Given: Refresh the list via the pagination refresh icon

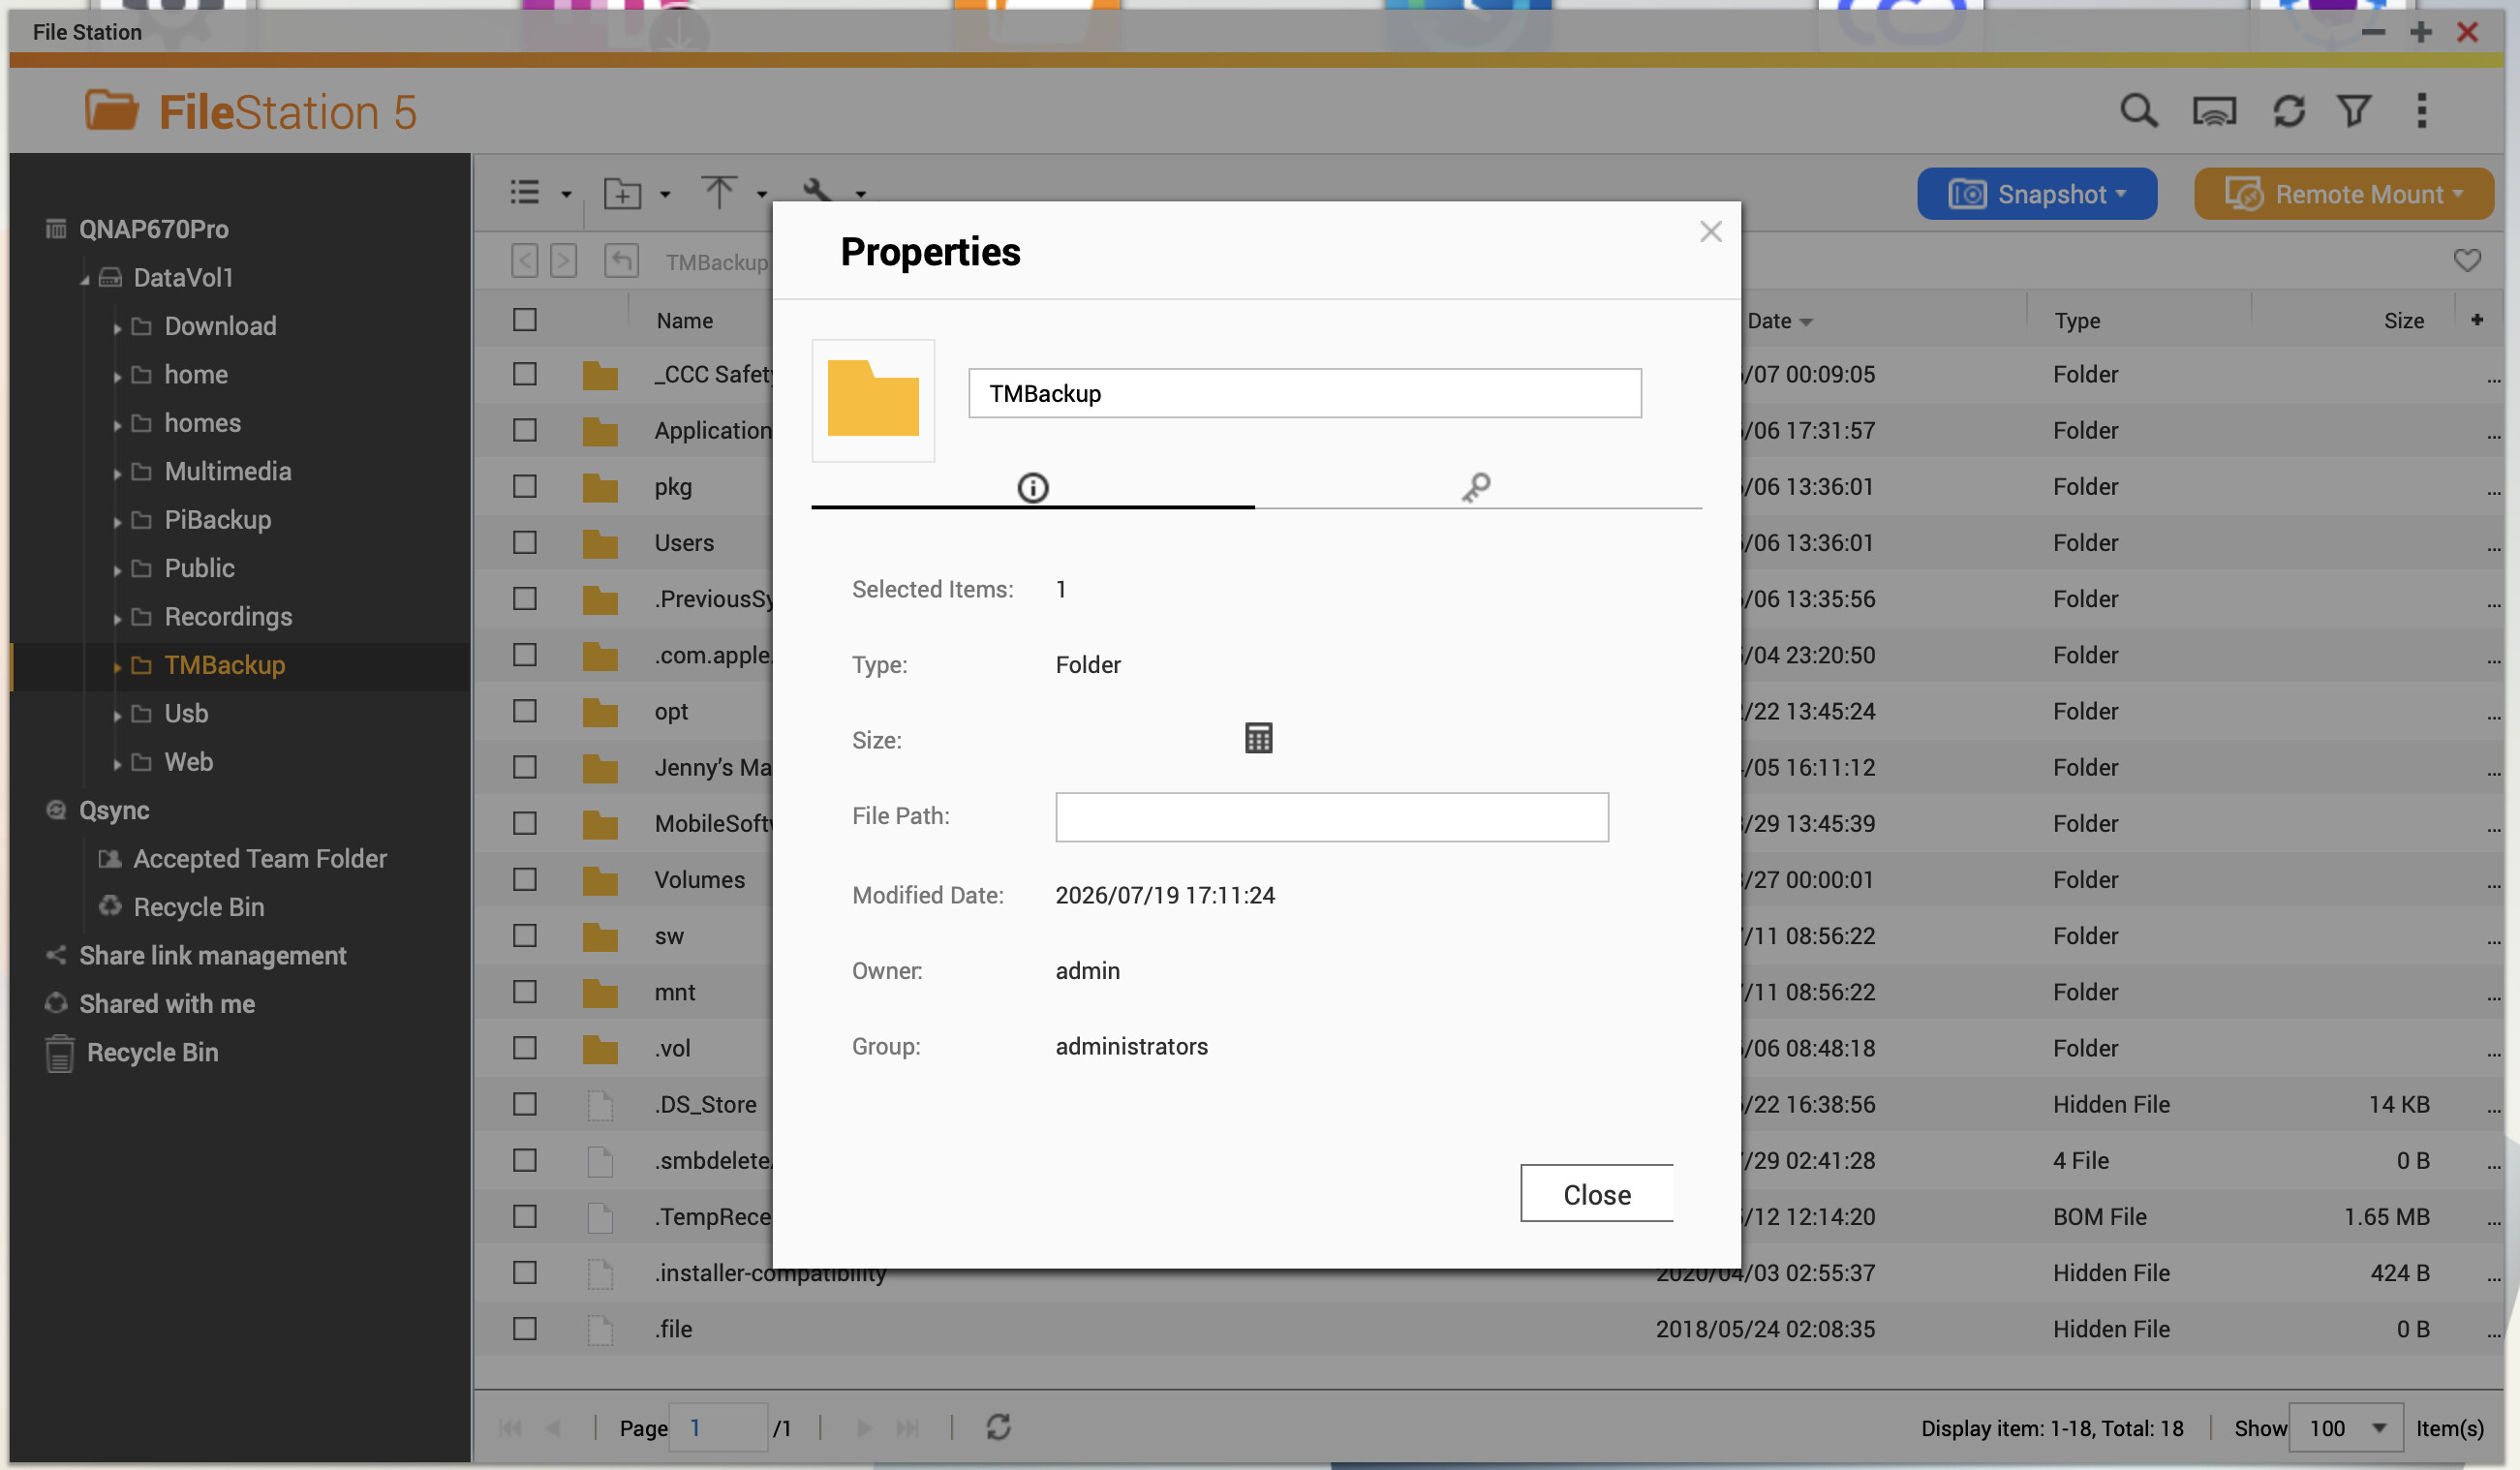Looking at the screenshot, I should click(x=998, y=1427).
